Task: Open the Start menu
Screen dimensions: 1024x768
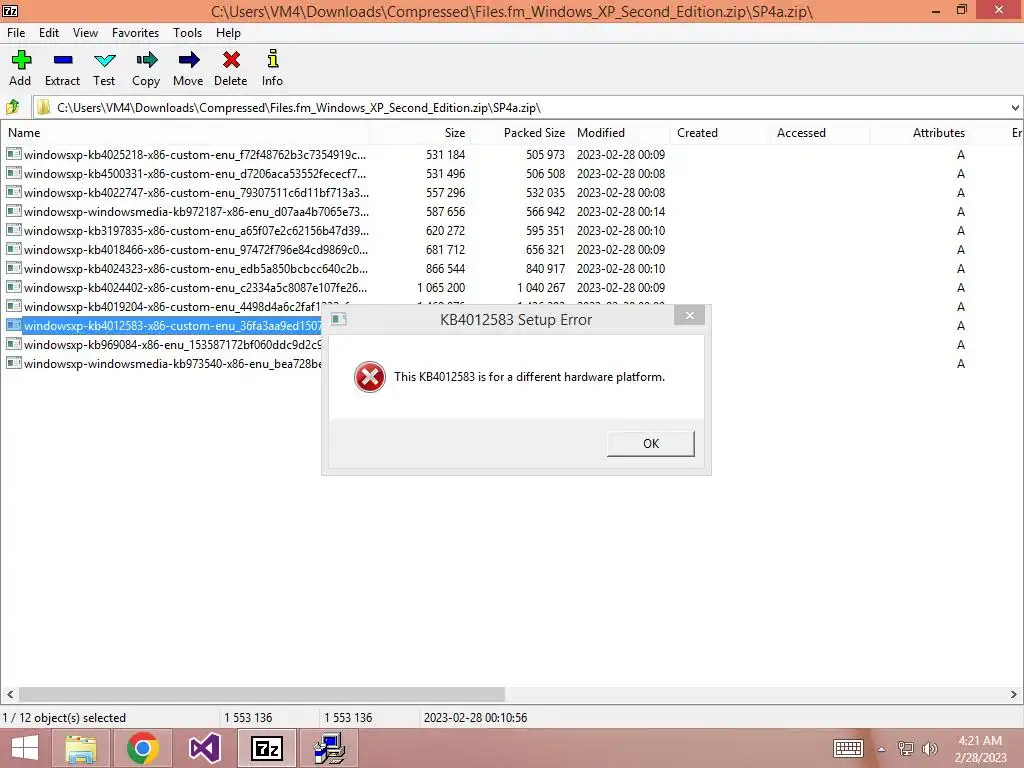Action: coord(25,748)
